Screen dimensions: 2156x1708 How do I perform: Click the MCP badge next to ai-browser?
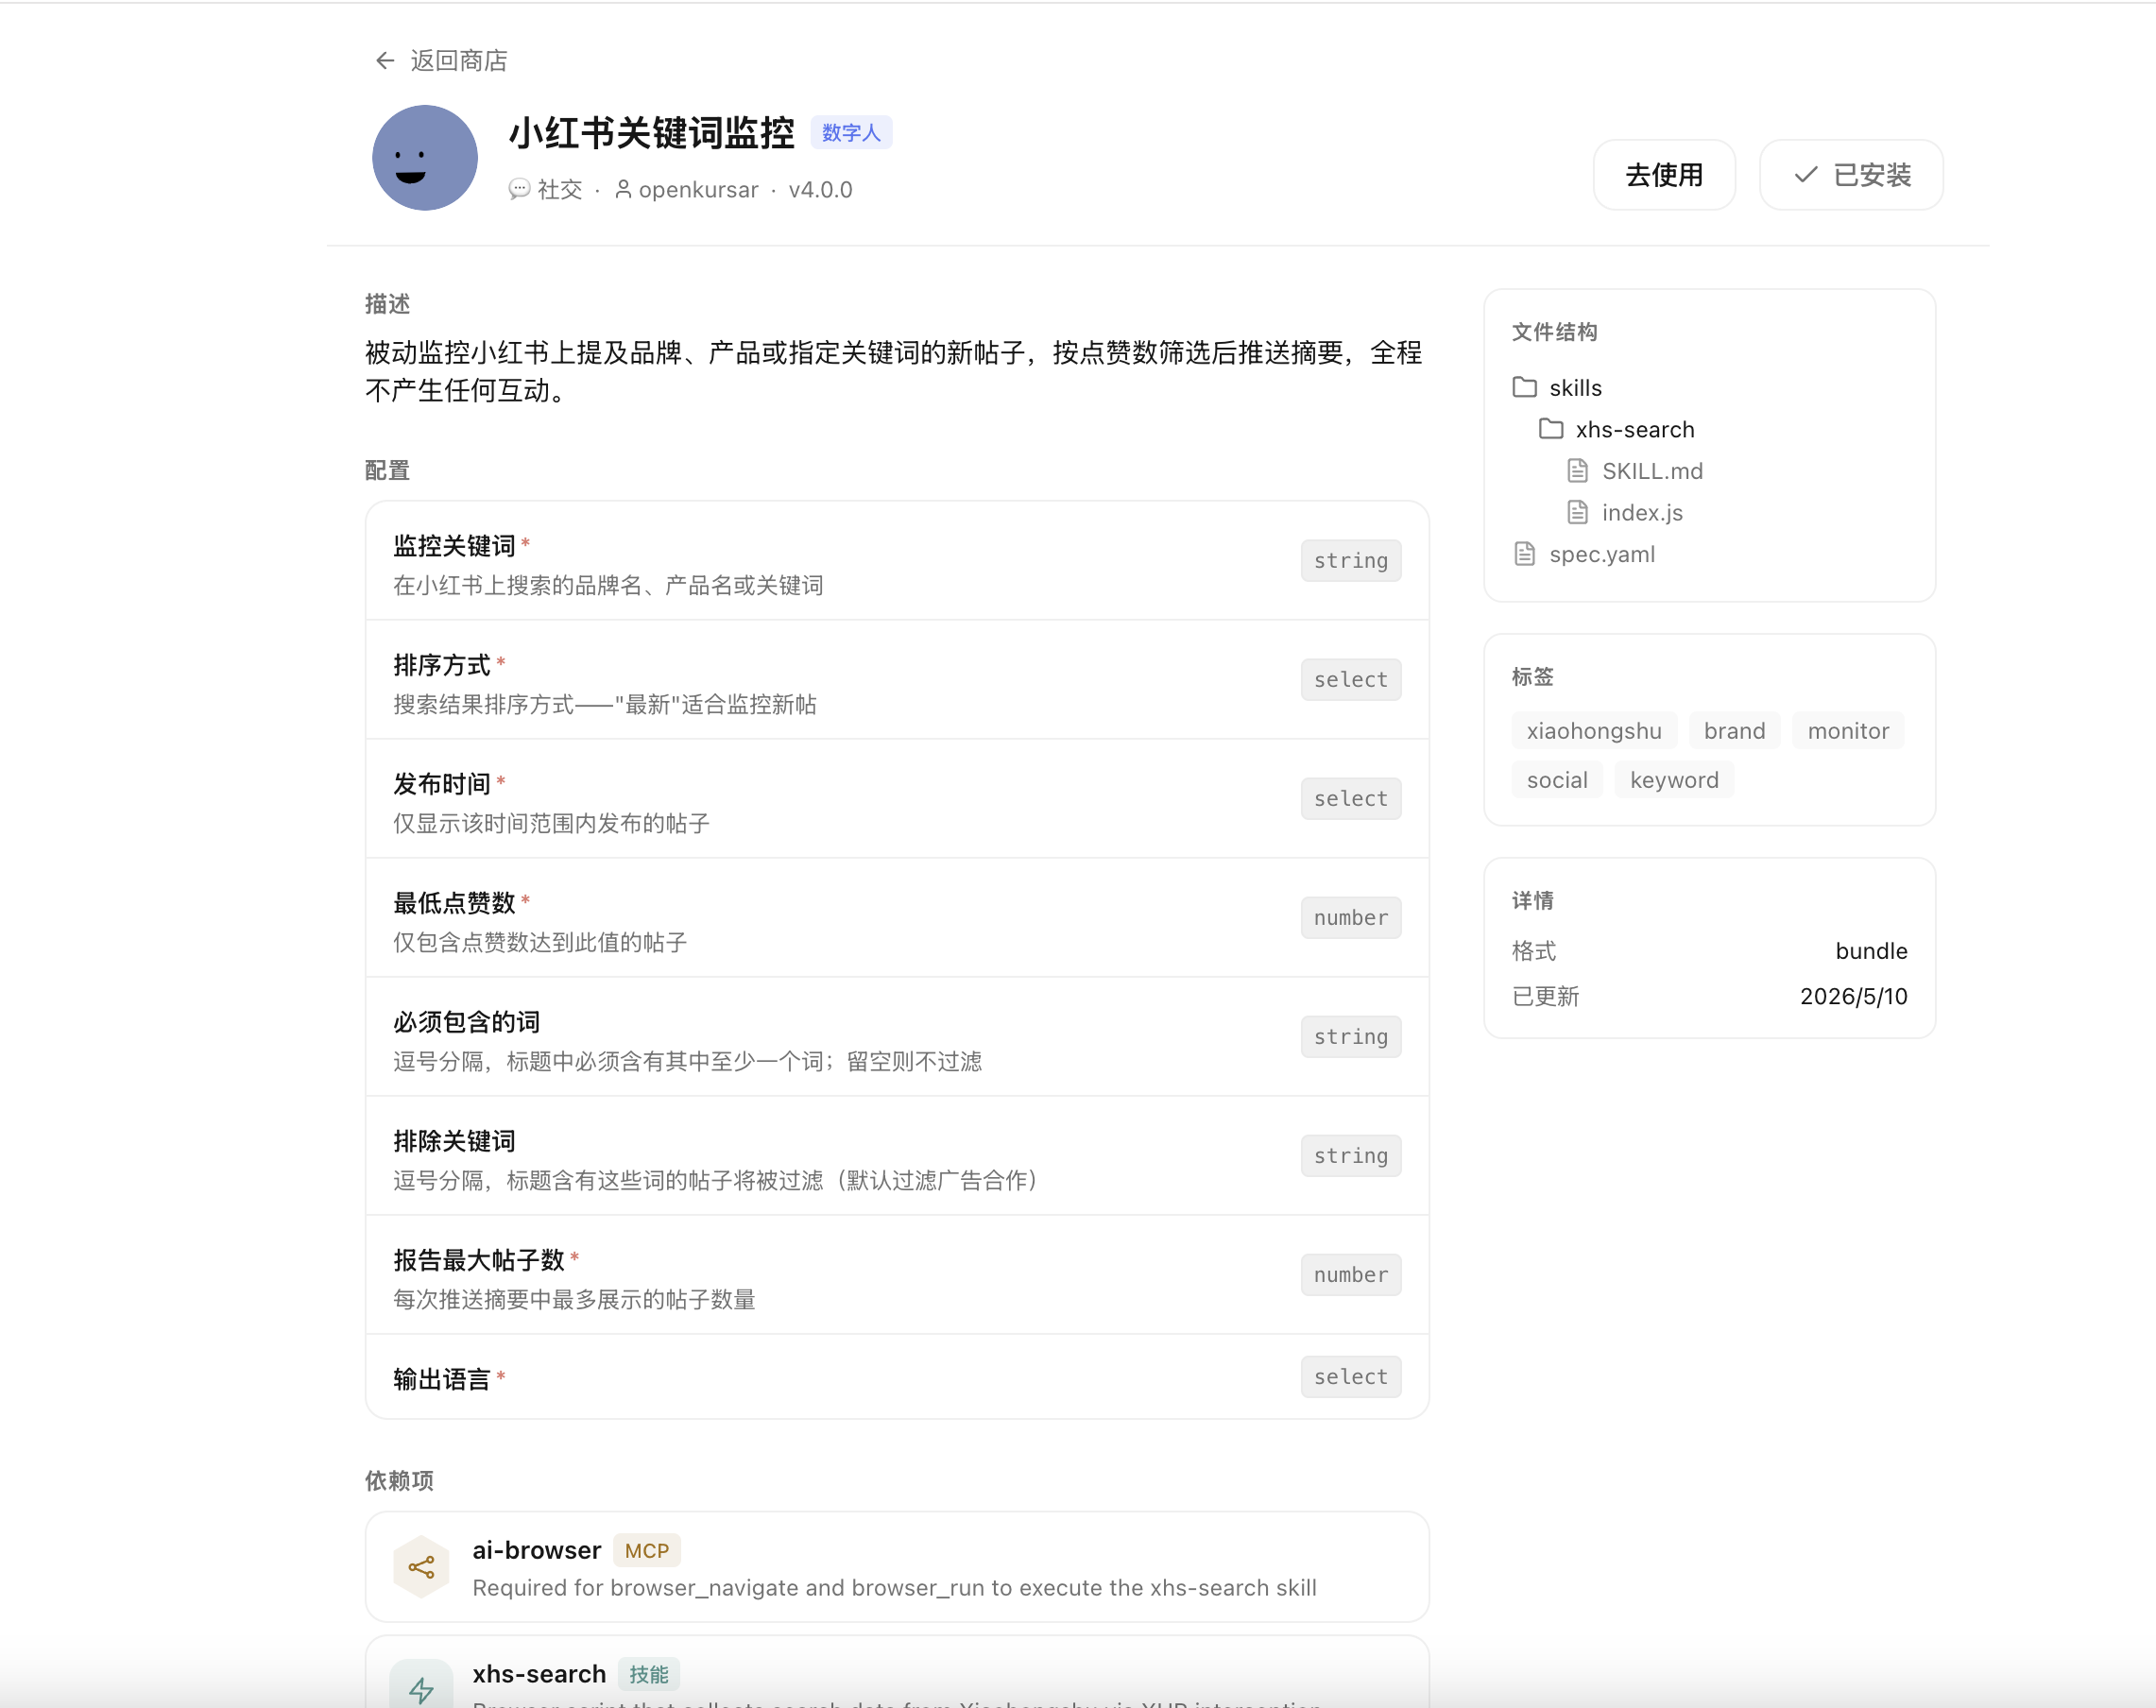coord(646,1550)
